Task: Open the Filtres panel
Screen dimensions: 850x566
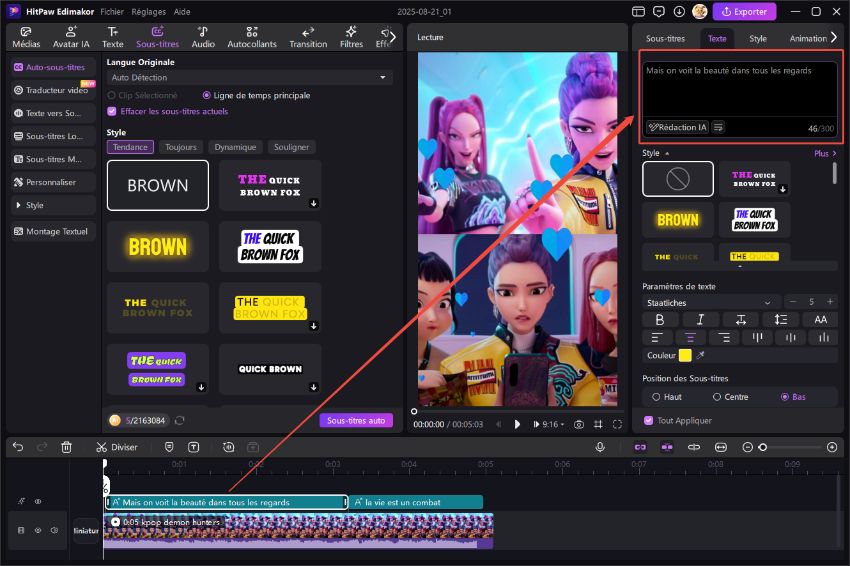Action: pyautogui.click(x=351, y=37)
